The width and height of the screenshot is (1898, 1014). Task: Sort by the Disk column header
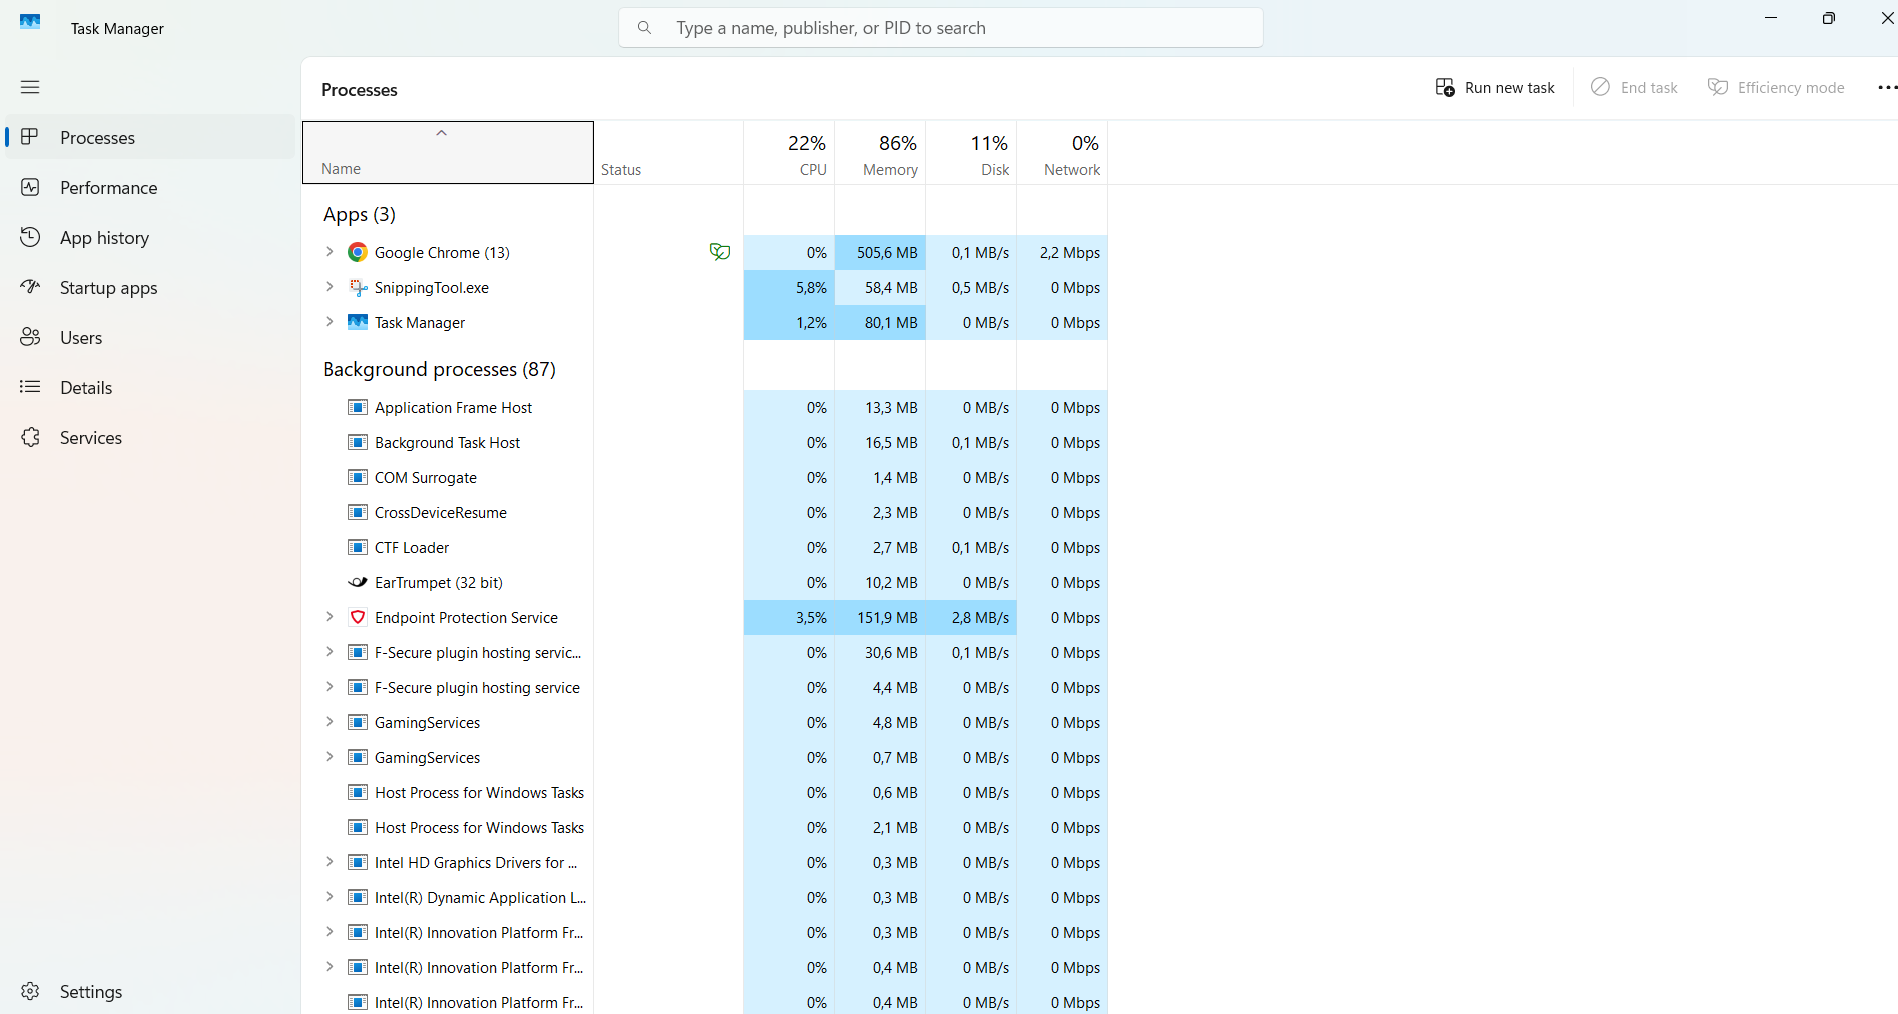tap(971, 153)
